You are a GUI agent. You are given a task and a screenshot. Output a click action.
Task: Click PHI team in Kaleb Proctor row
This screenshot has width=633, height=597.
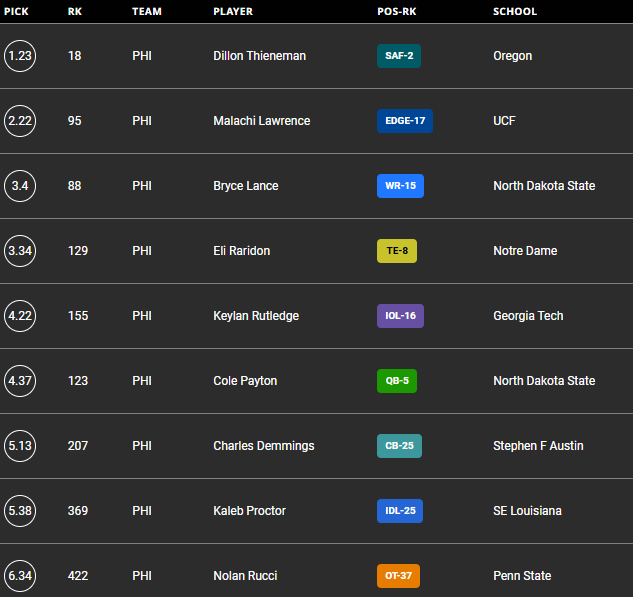pyautogui.click(x=142, y=511)
